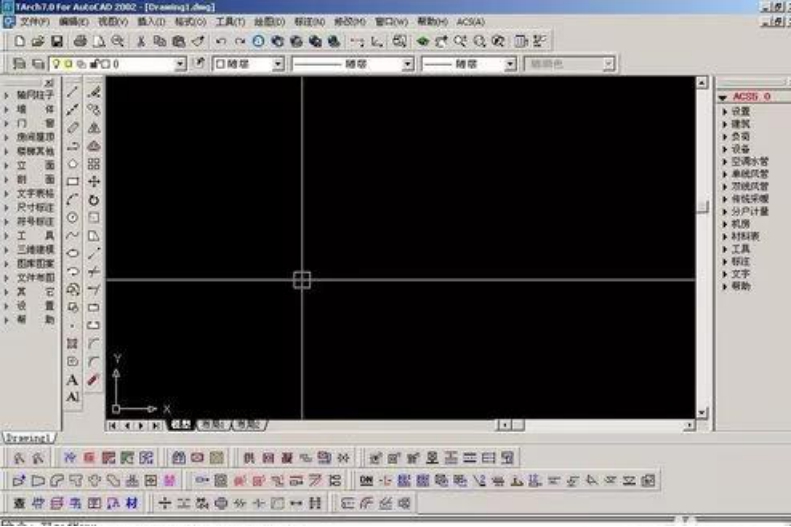Click the Print icon in top toolbar
Image resolution: width=791 pixels, height=527 pixels.
[80, 41]
